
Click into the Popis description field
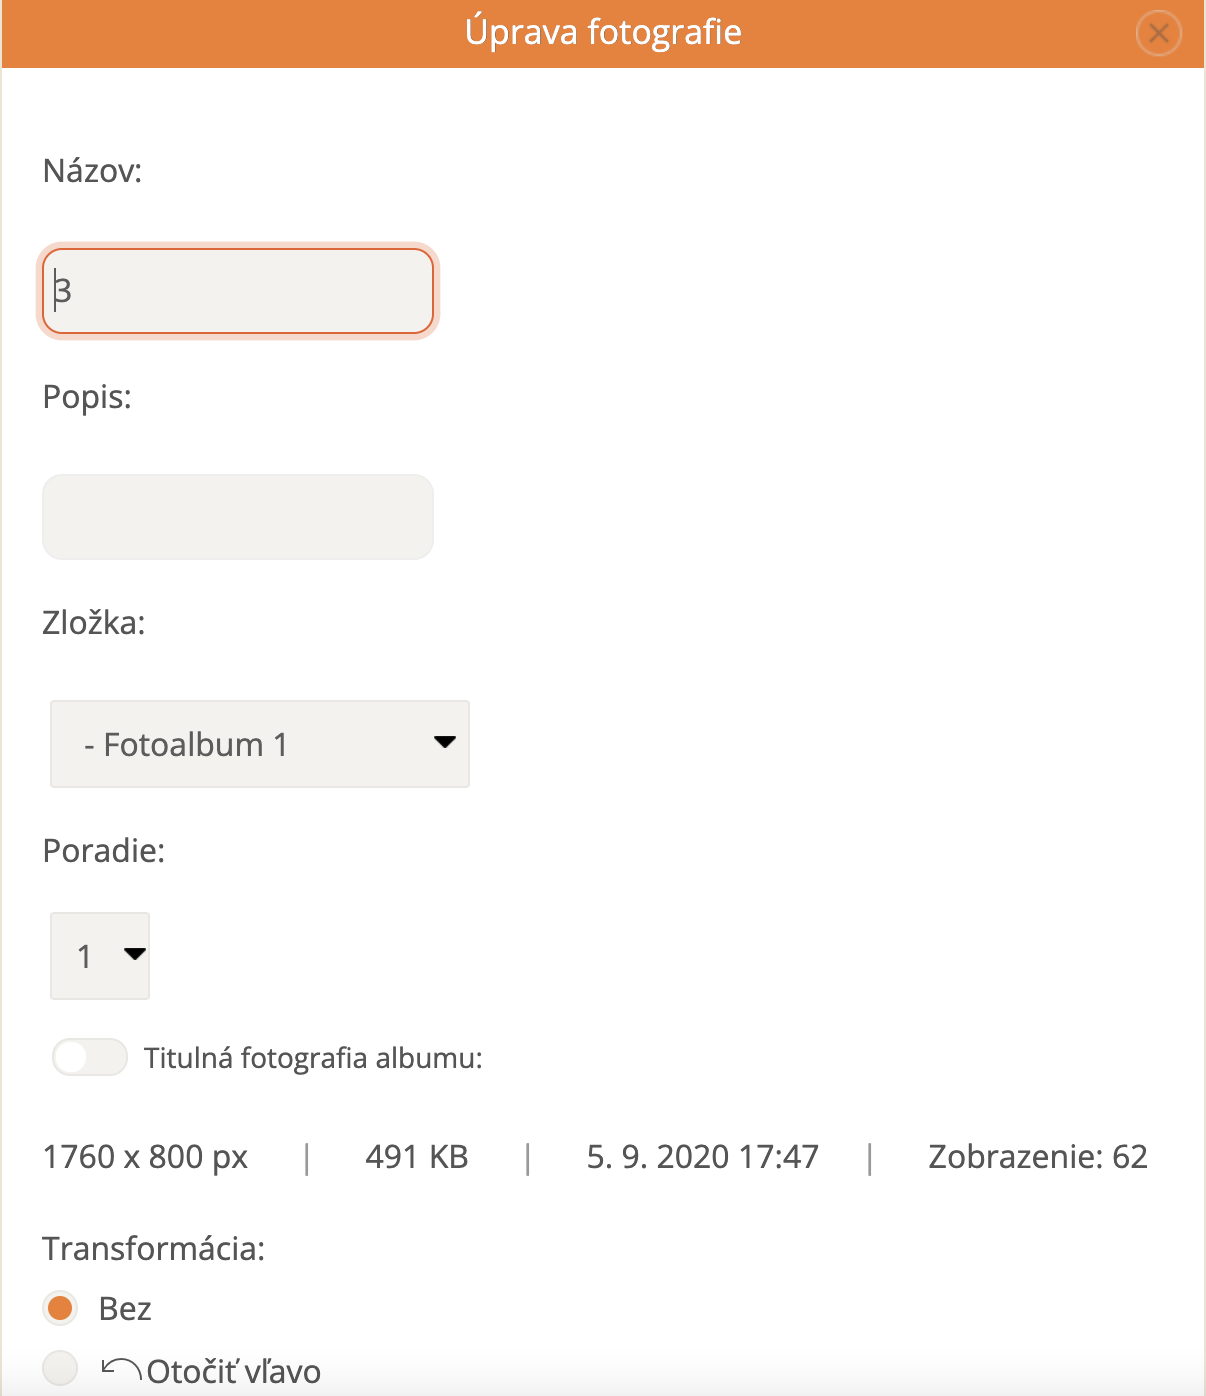pyautogui.click(x=238, y=517)
